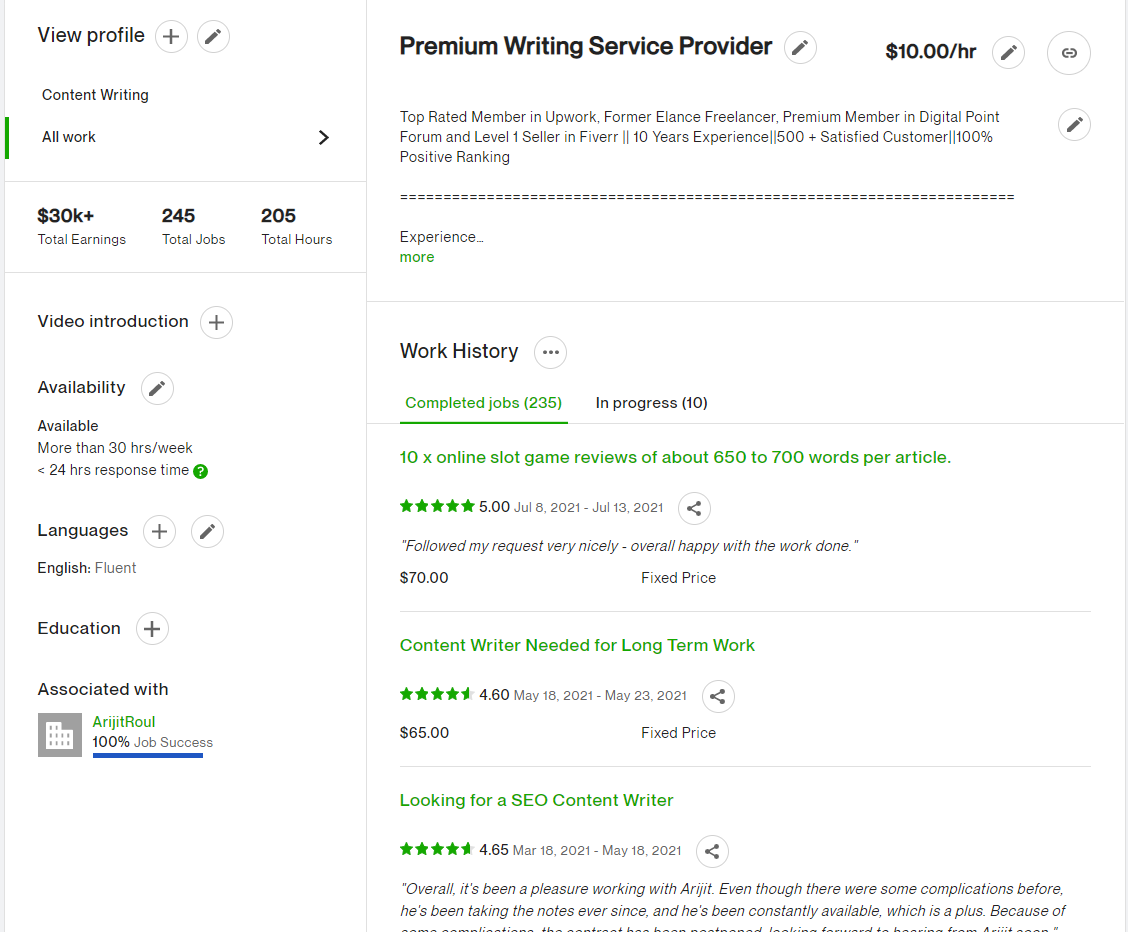Add a video introduction

click(216, 323)
